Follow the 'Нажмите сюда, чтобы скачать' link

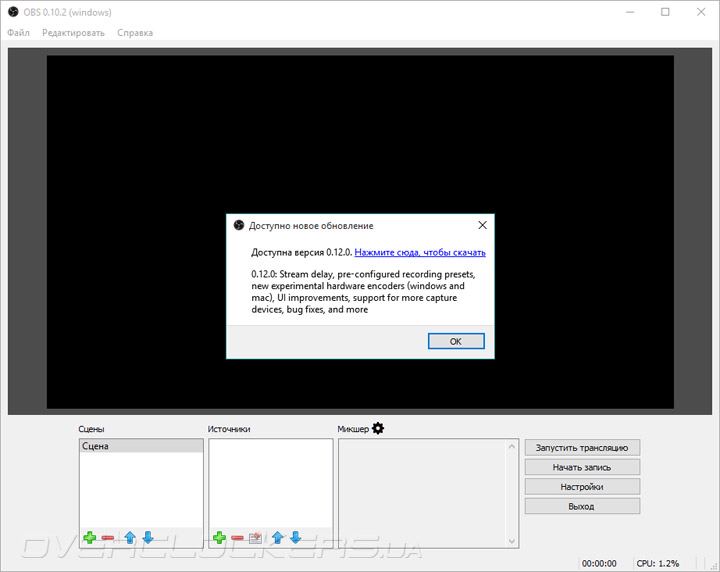tap(420, 252)
